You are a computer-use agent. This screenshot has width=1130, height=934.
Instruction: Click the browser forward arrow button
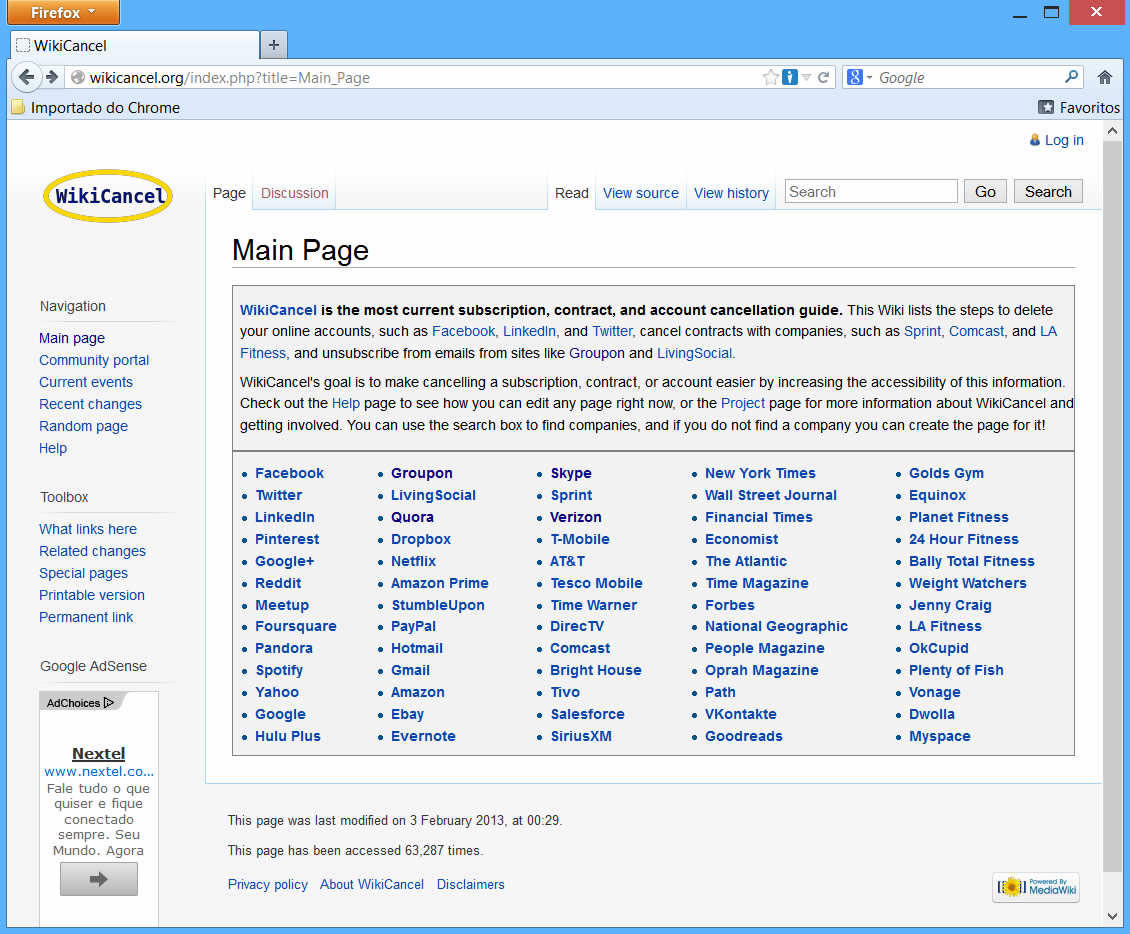coord(52,77)
